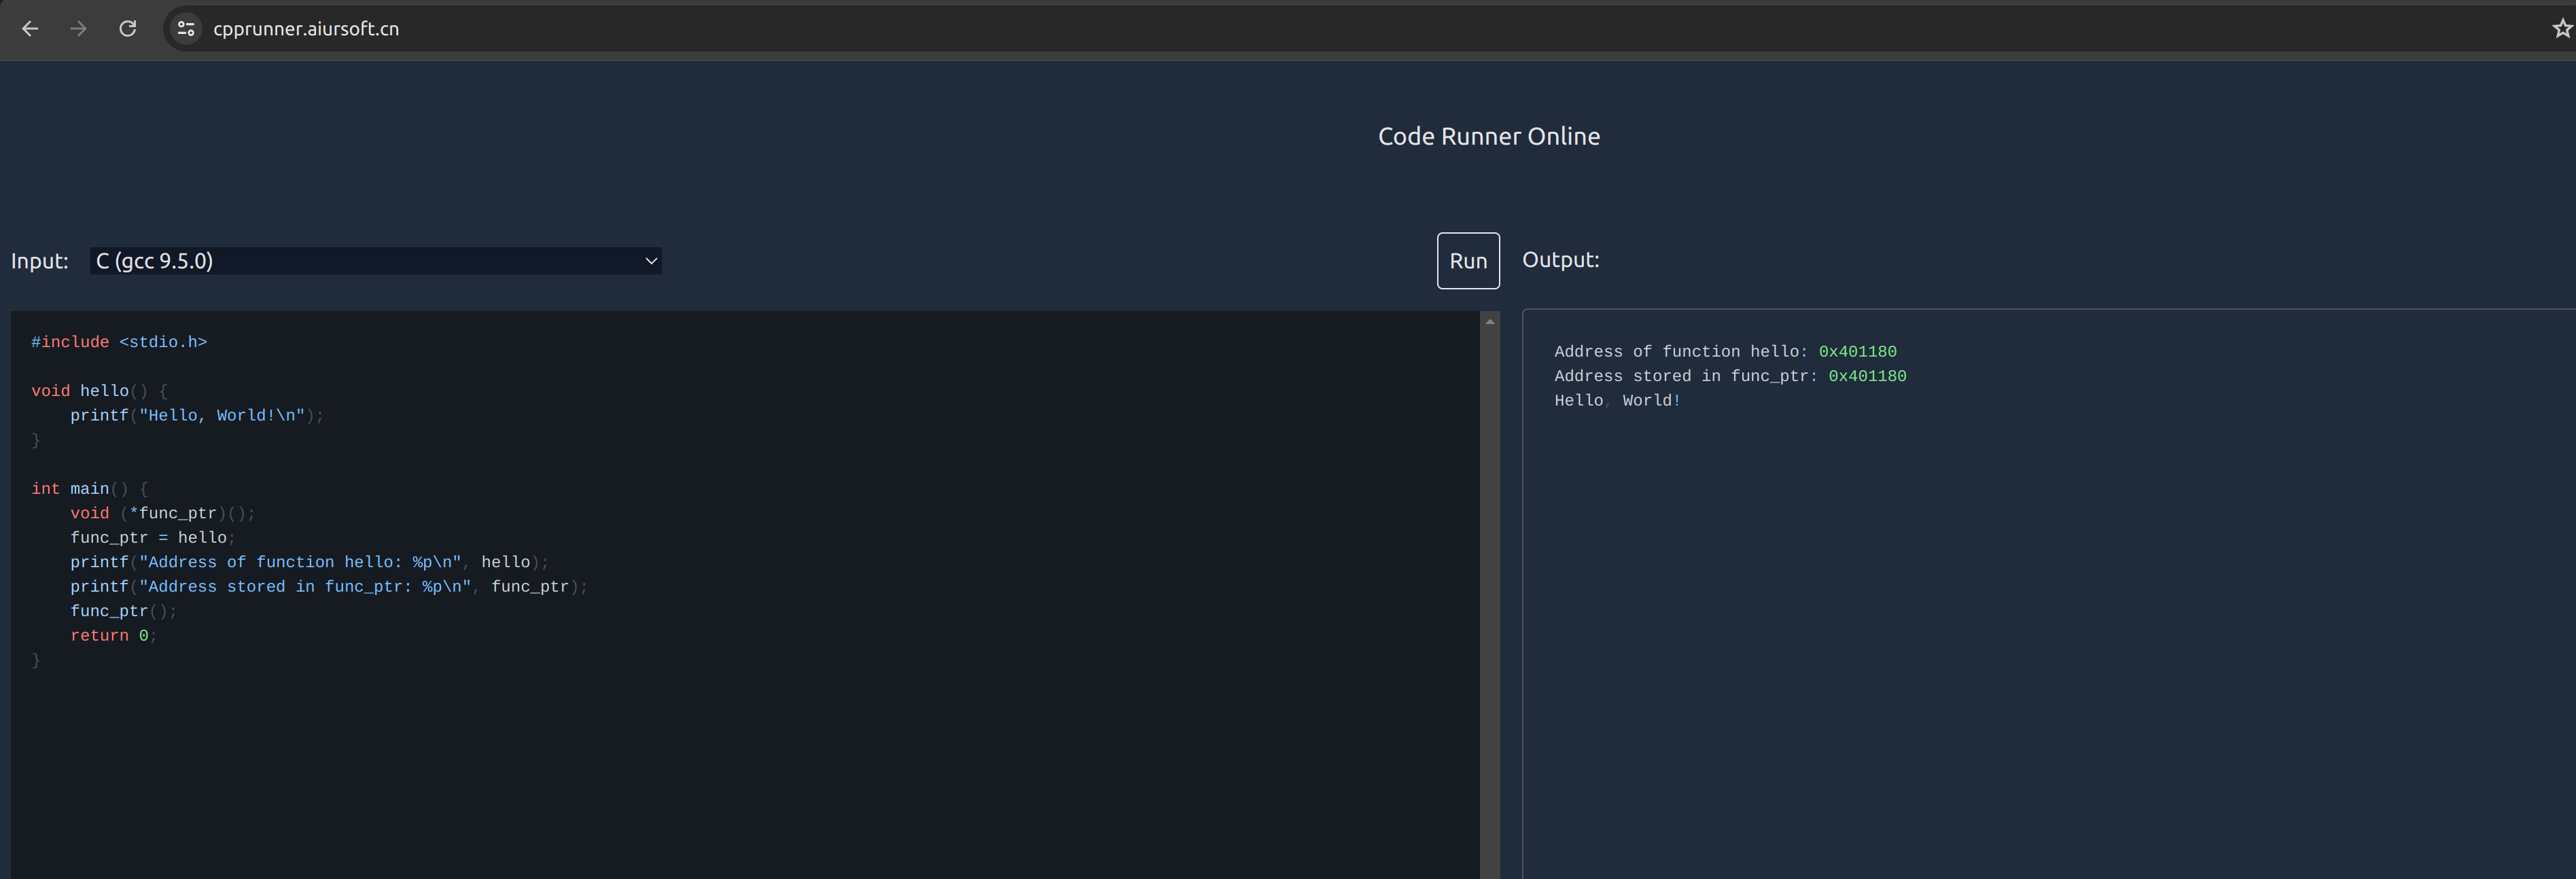Click the Code Runner Online heading
Viewport: 2576px width, 879px height.
[1488, 137]
